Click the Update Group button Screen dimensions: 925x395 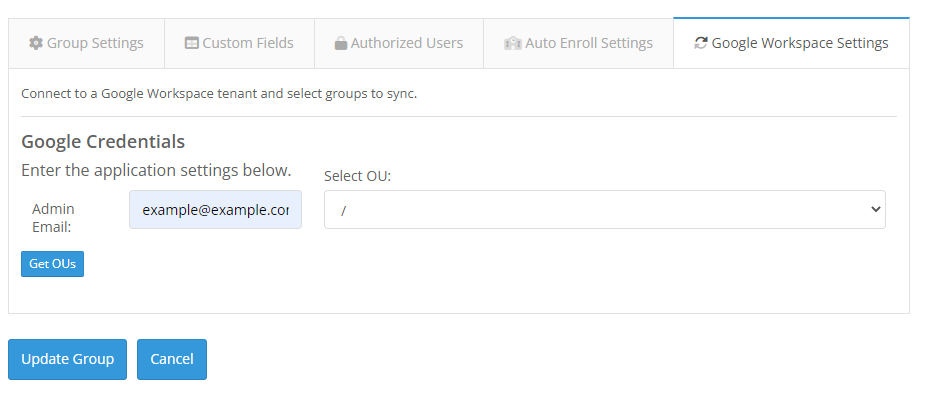tap(67, 359)
